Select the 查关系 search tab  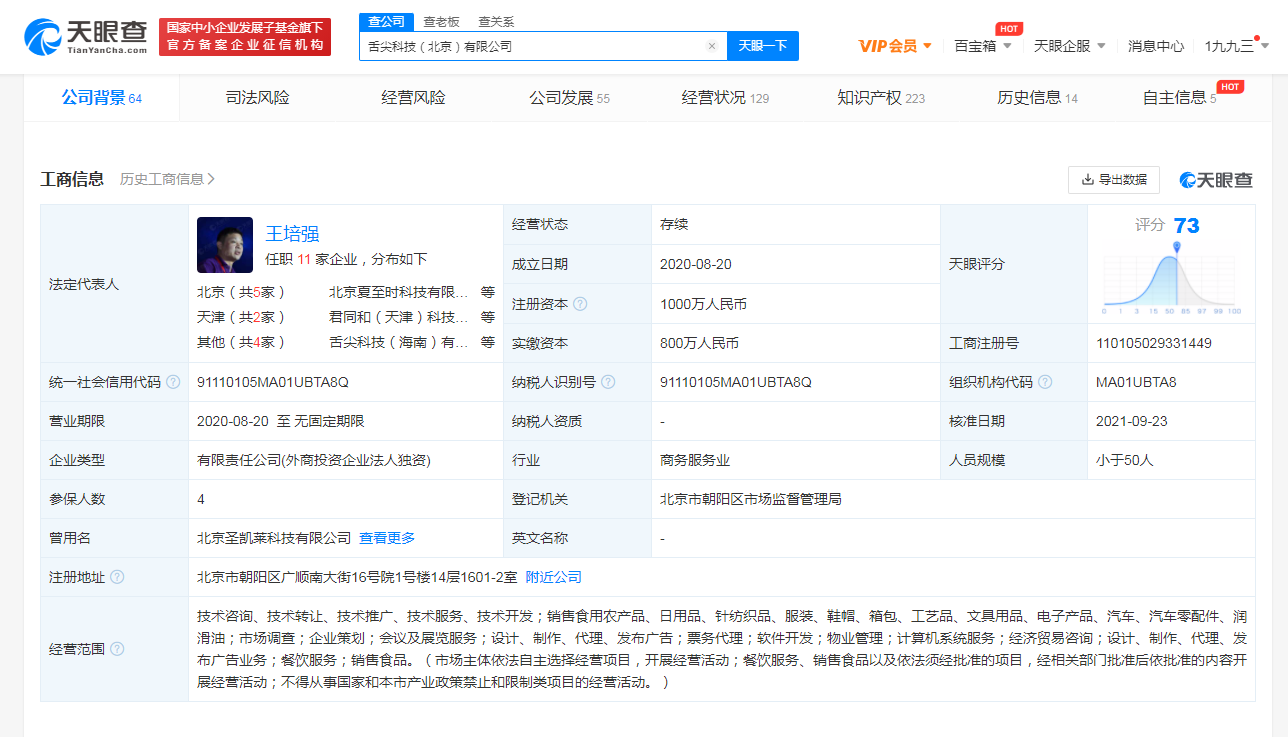coord(496,21)
